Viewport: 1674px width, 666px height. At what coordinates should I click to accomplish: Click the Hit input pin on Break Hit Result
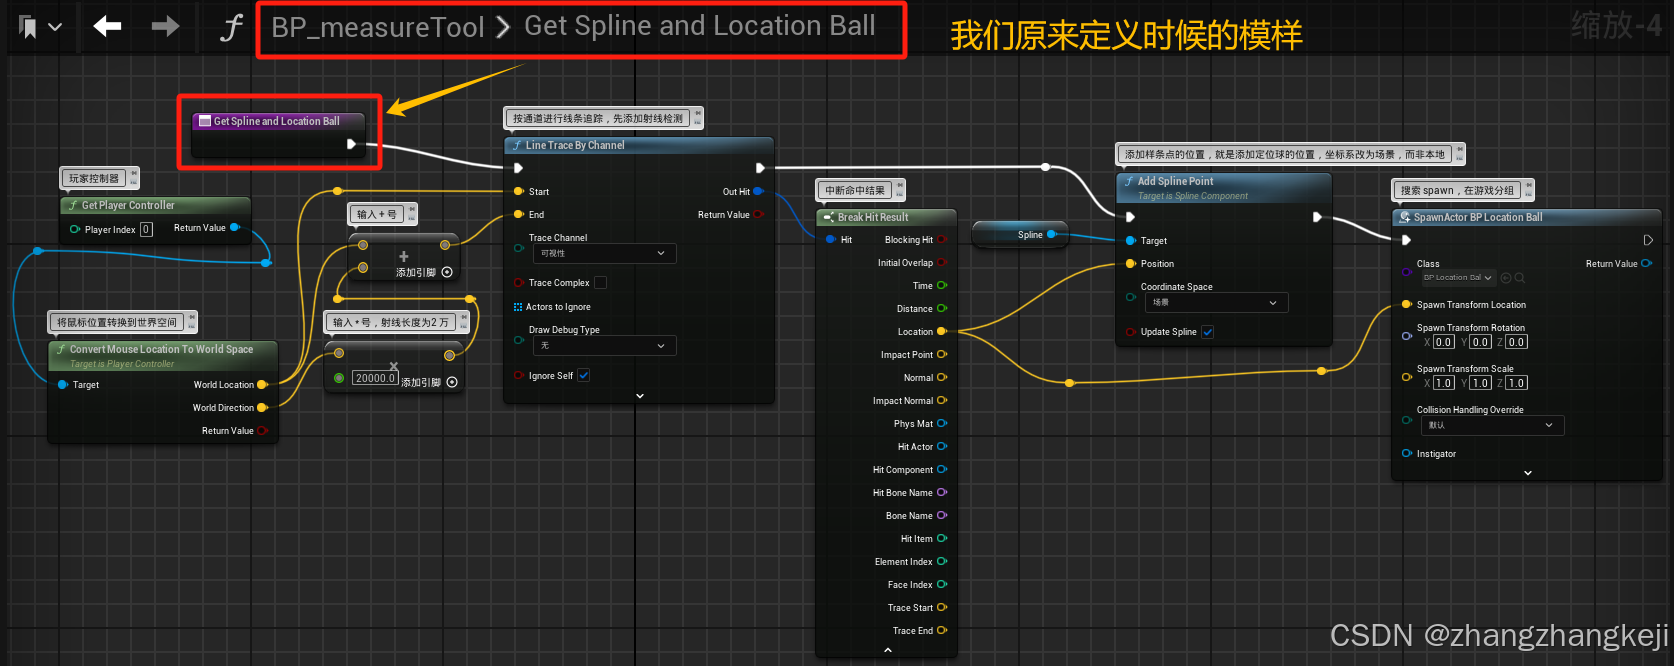831,240
